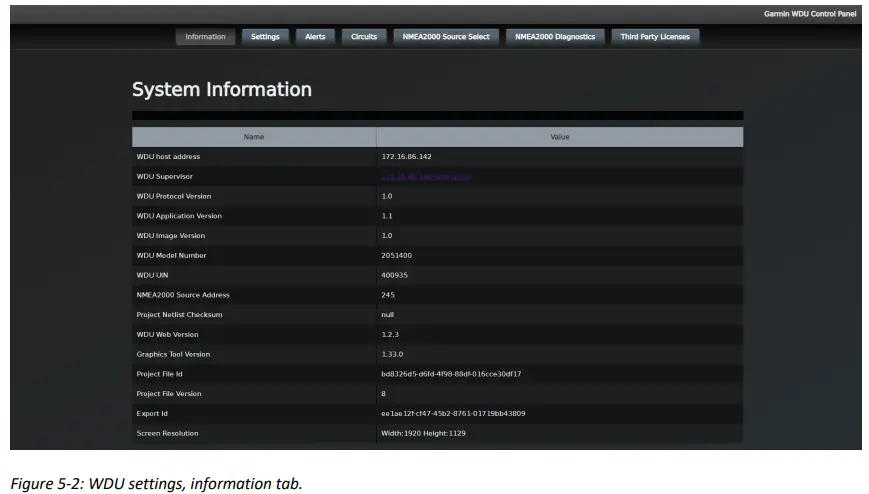Viewport: 869px width, 494px height.
Task: Click the Project File Id label
Action: (x=160, y=374)
